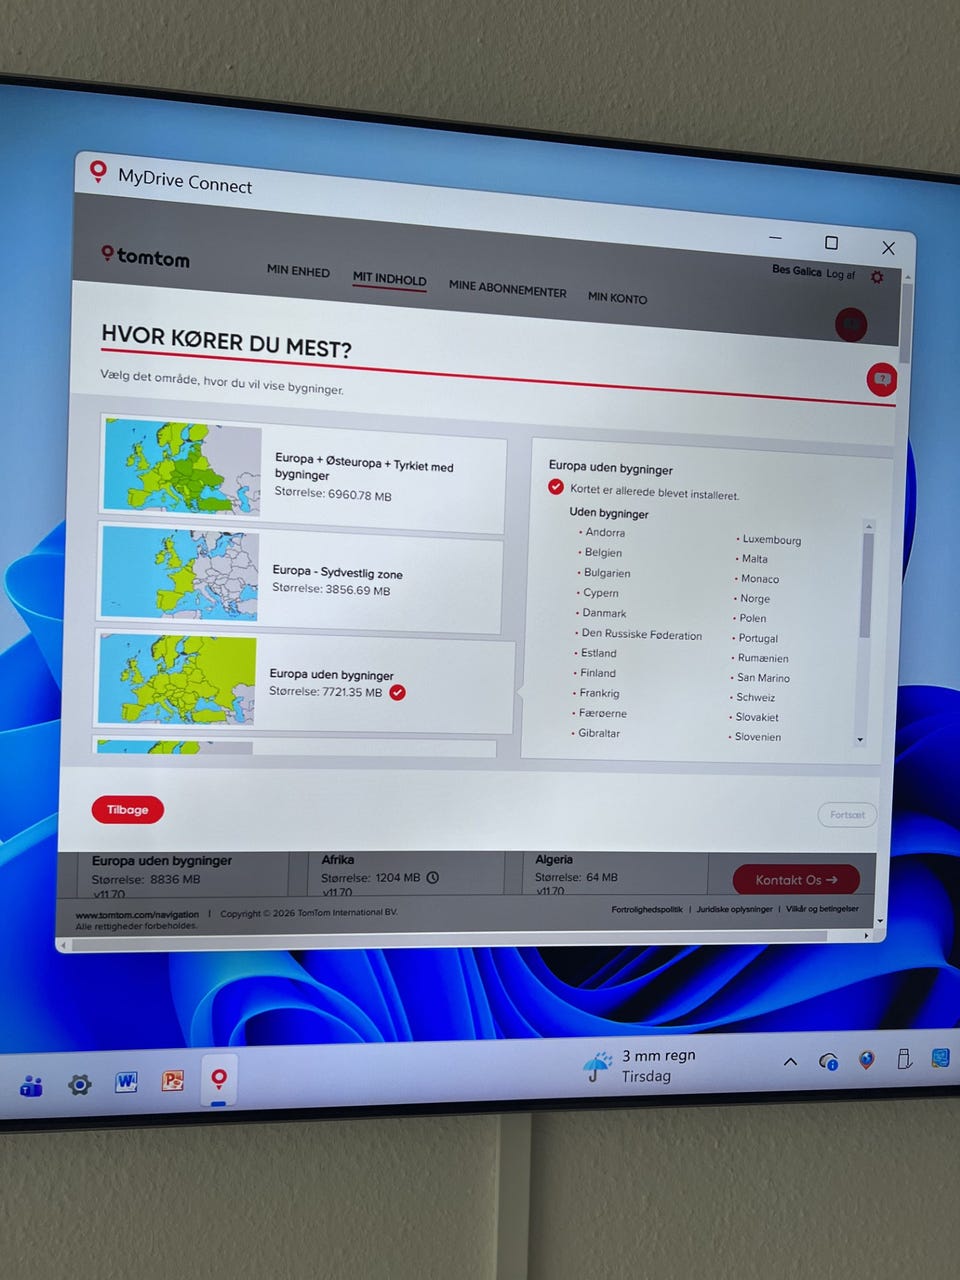
Task: Click the Kontakt Os button
Action: click(x=796, y=880)
